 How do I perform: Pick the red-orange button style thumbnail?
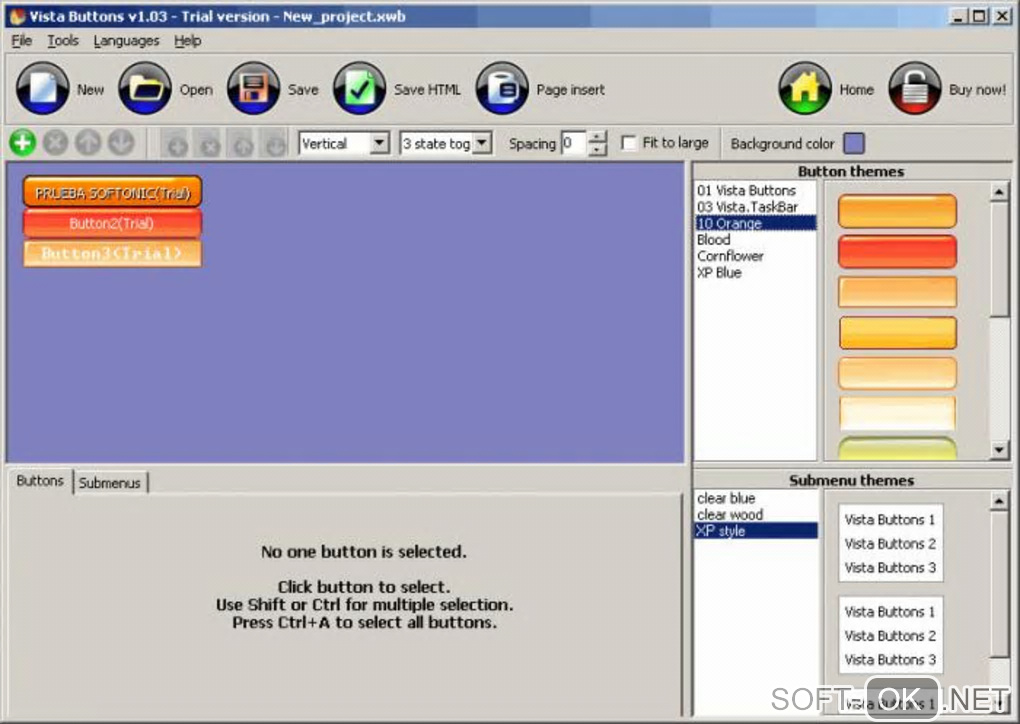pyautogui.click(x=897, y=252)
